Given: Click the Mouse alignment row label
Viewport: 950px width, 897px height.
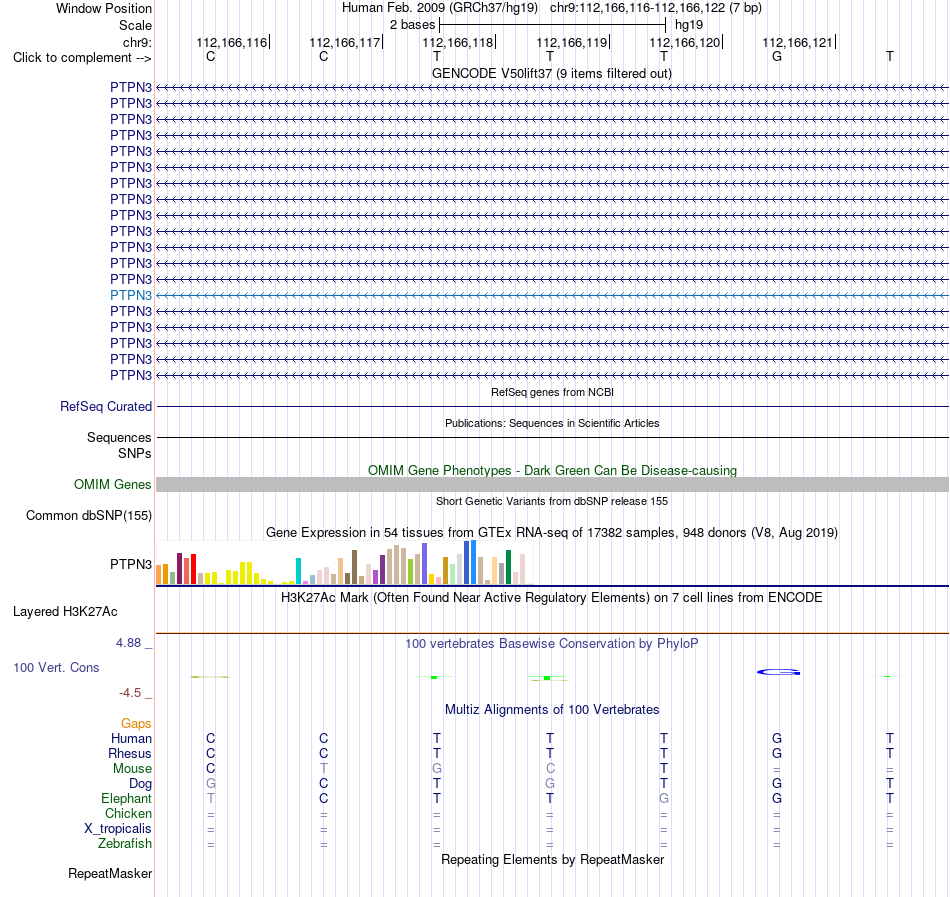Looking at the screenshot, I should click(132, 768).
